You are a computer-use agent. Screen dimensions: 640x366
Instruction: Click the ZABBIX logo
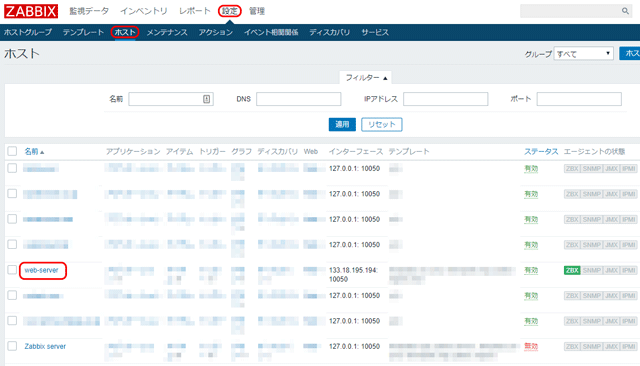31,11
